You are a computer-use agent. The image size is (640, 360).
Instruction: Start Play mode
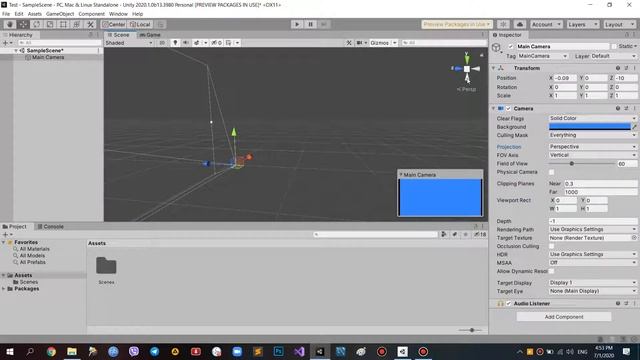point(297,24)
